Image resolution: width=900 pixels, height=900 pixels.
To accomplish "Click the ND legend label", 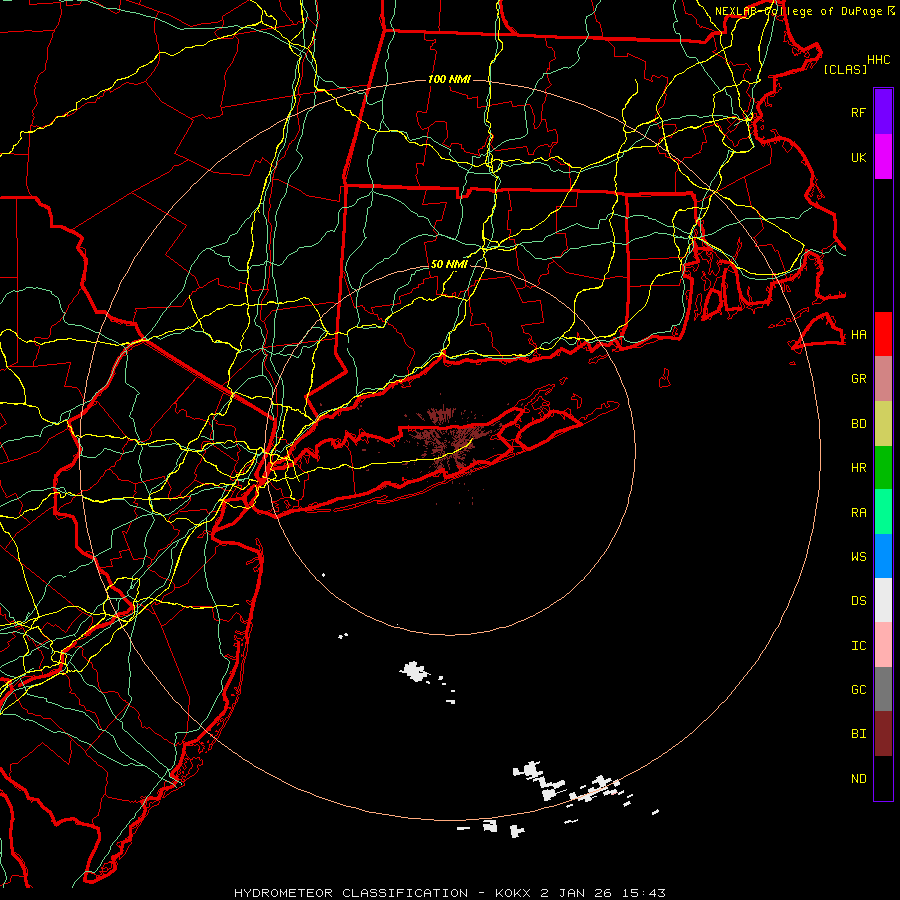I will [x=858, y=779].
